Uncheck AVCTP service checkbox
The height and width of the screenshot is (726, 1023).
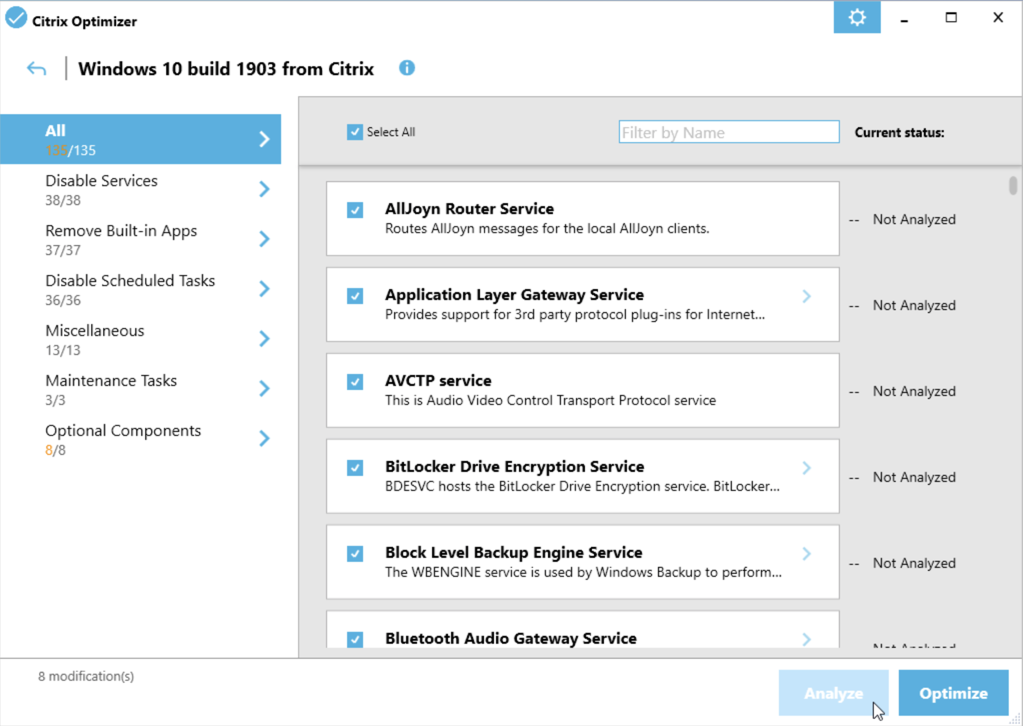355,382
